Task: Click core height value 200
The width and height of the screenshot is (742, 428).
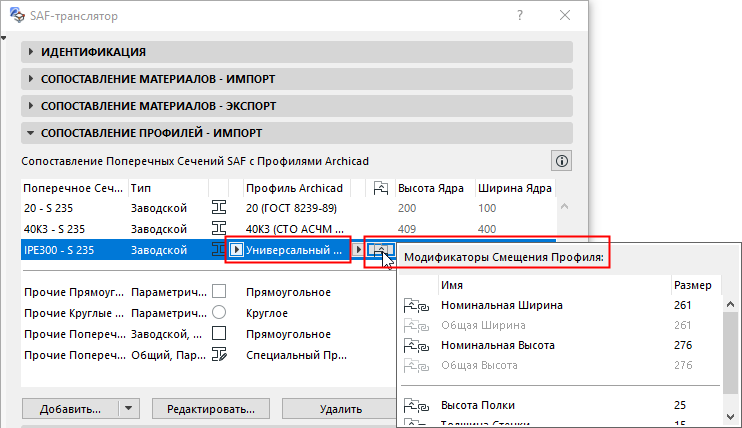Action: [406, 208]
